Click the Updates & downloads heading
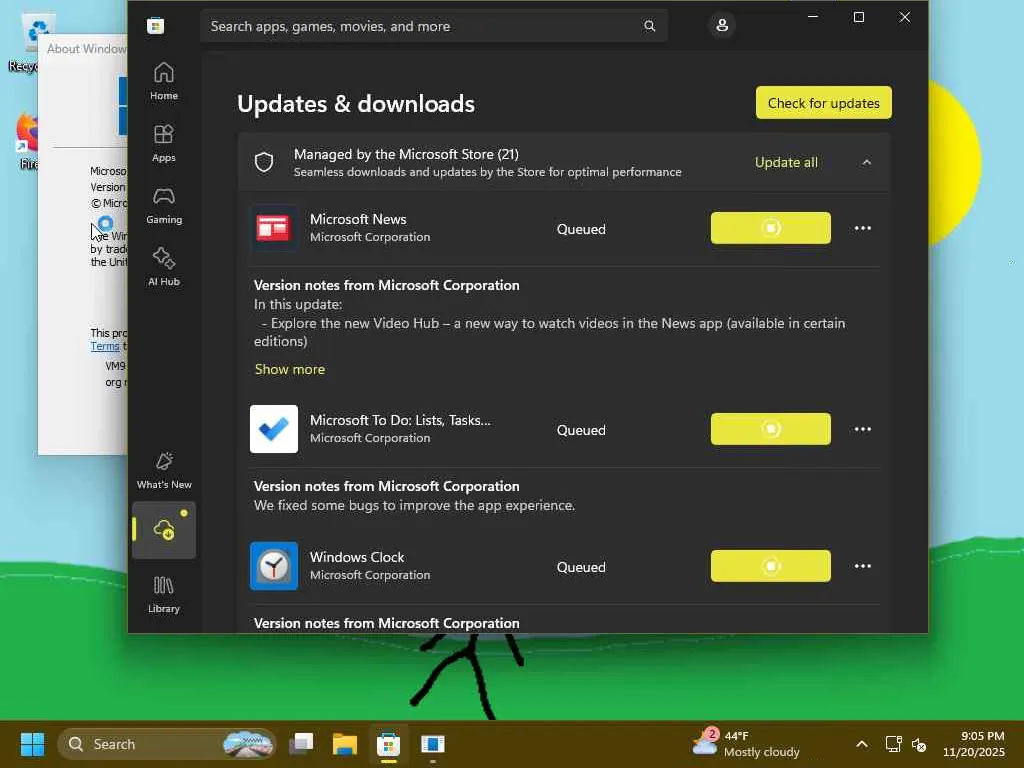This screenshot has width=1024, height=768. 356,104
